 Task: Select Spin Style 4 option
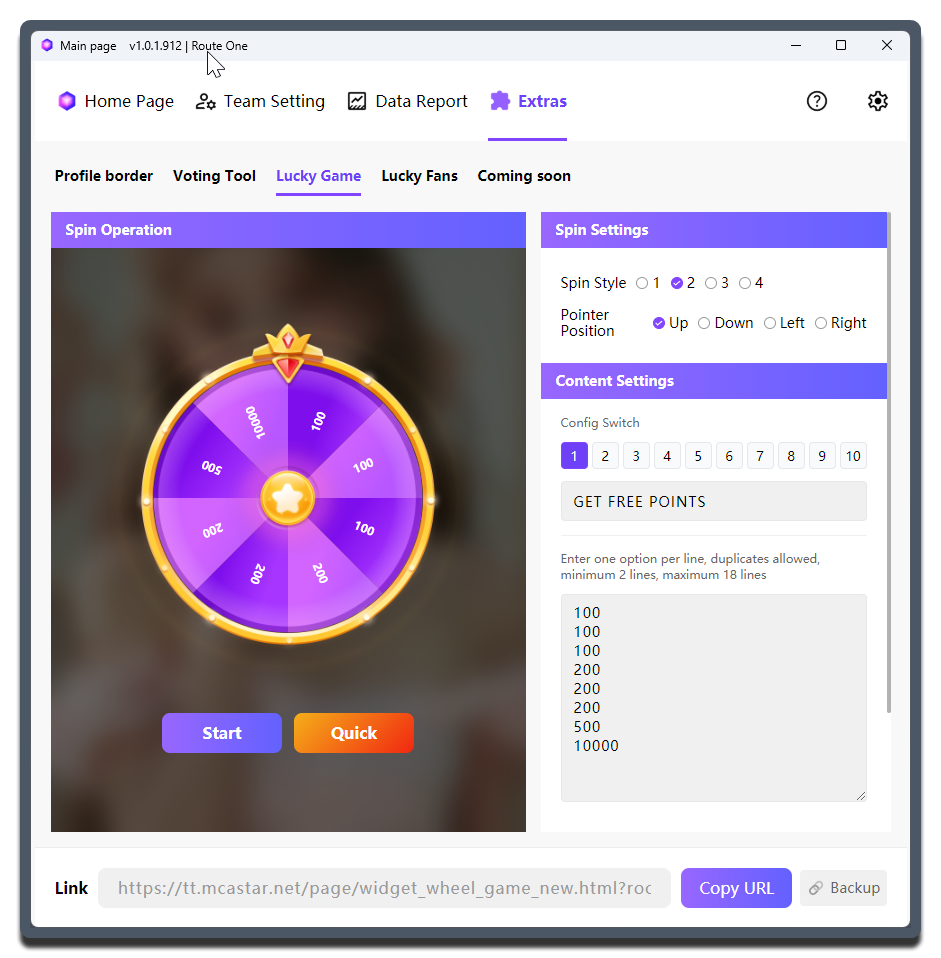745,283
